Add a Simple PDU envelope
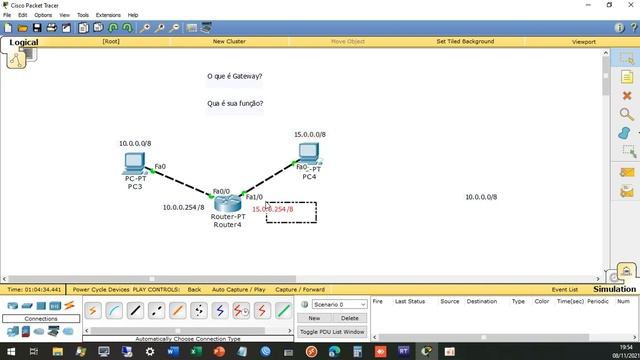 tap(627, 172)
